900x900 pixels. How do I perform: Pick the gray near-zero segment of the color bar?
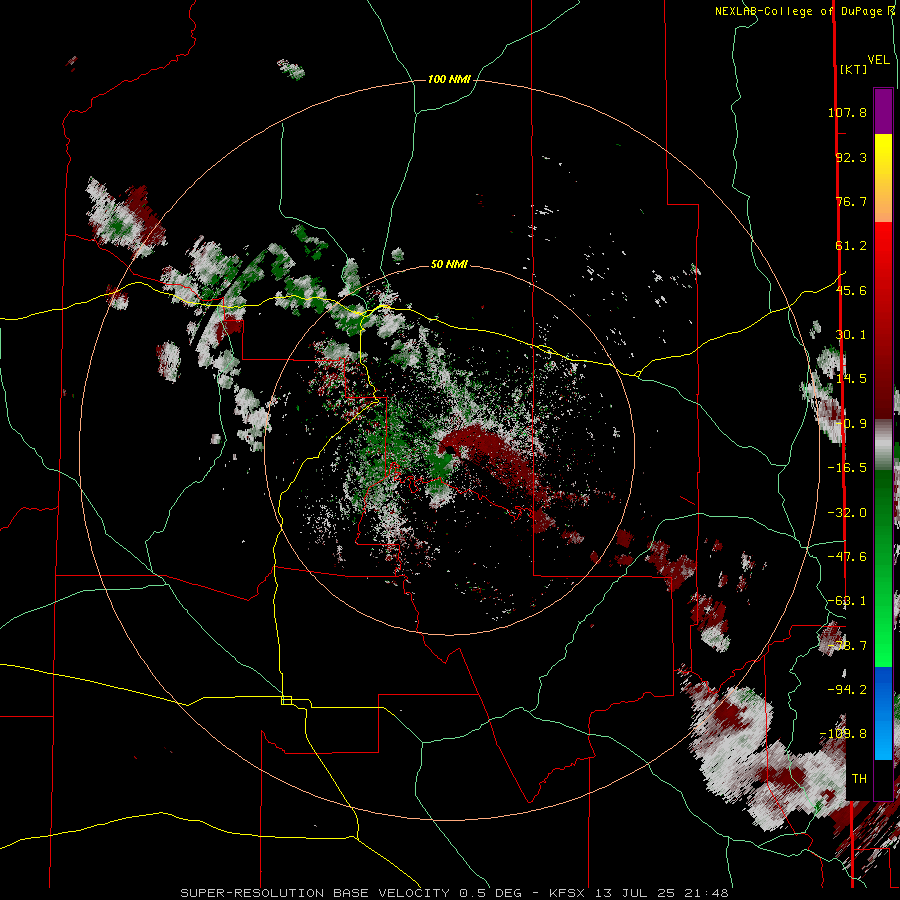coord(883,445)
